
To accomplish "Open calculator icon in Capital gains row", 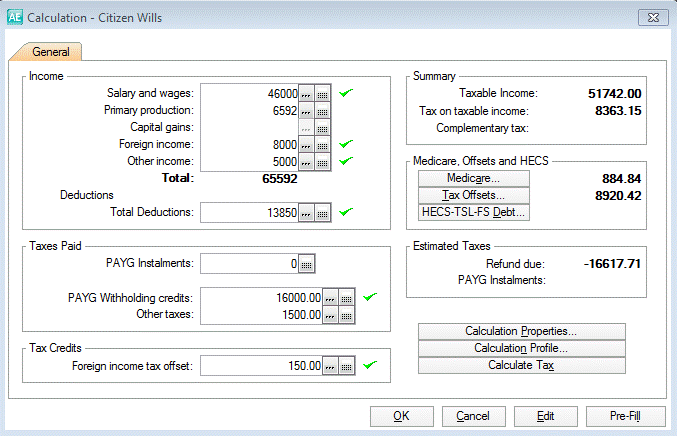I will [x=322, y=128].
